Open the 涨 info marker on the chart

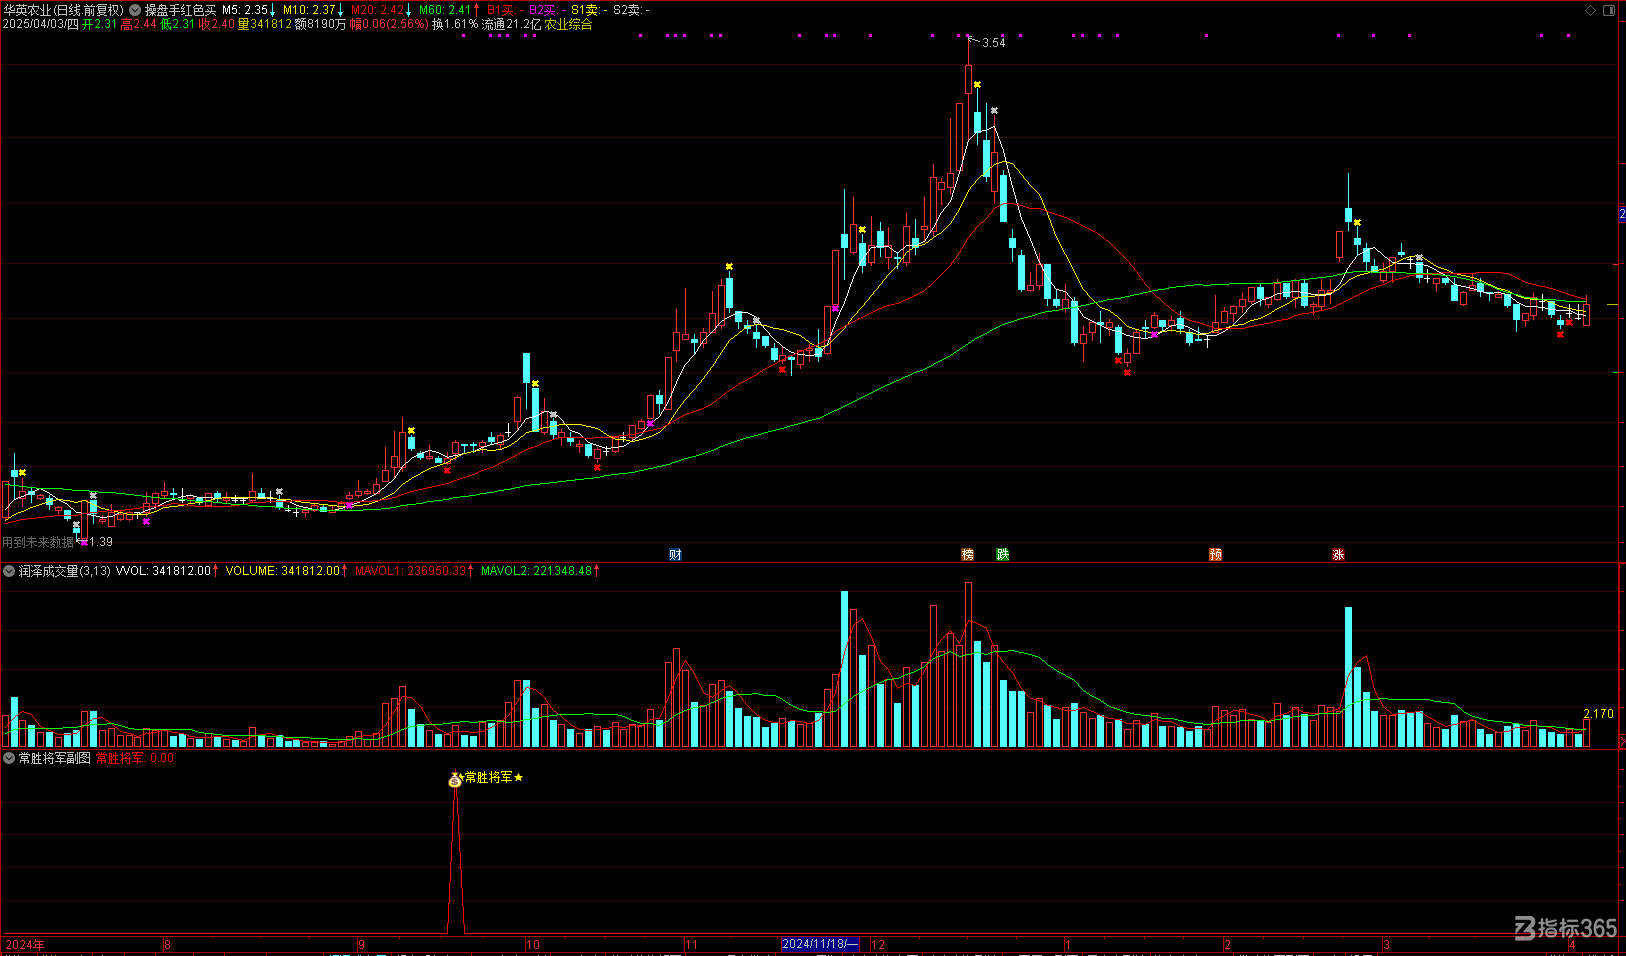point(1338,554)
